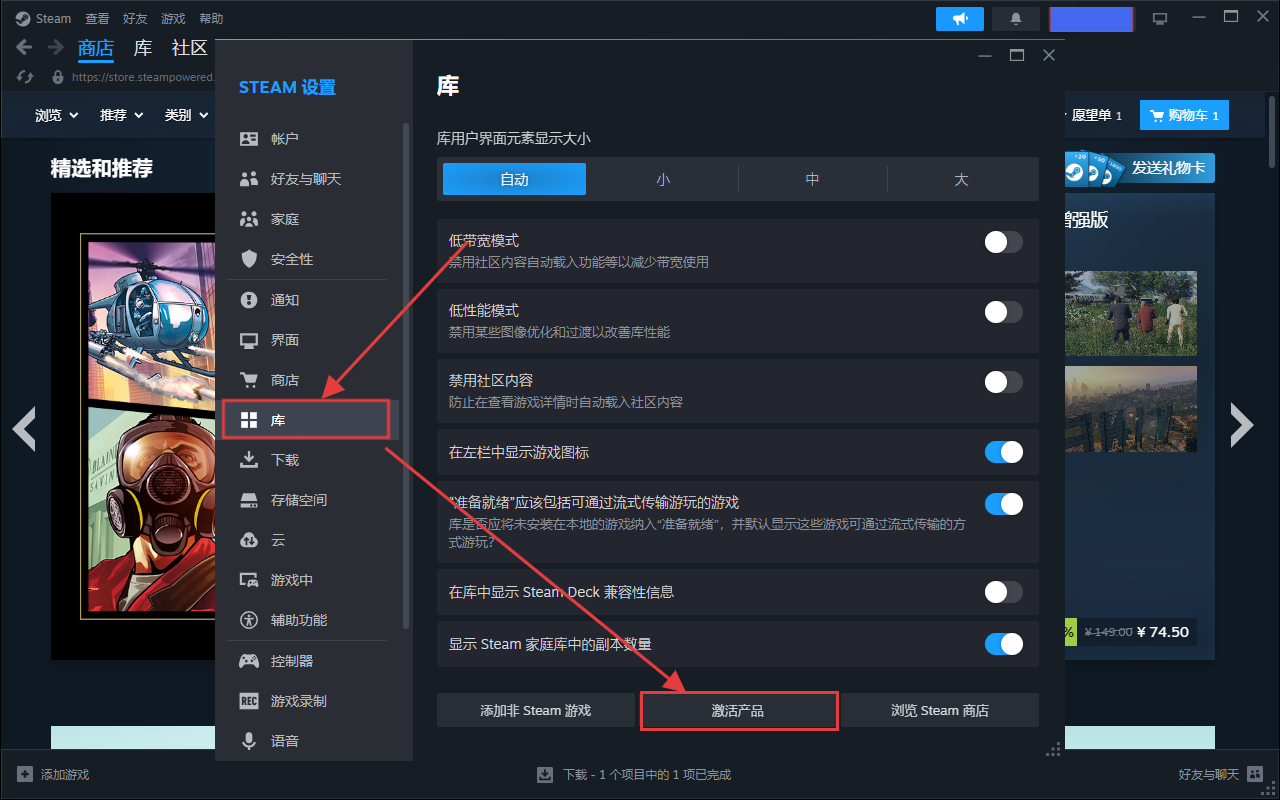Open the 购物车 cart button
The width and height of the screenshot is (1280, 800).
pos(1185,116)
